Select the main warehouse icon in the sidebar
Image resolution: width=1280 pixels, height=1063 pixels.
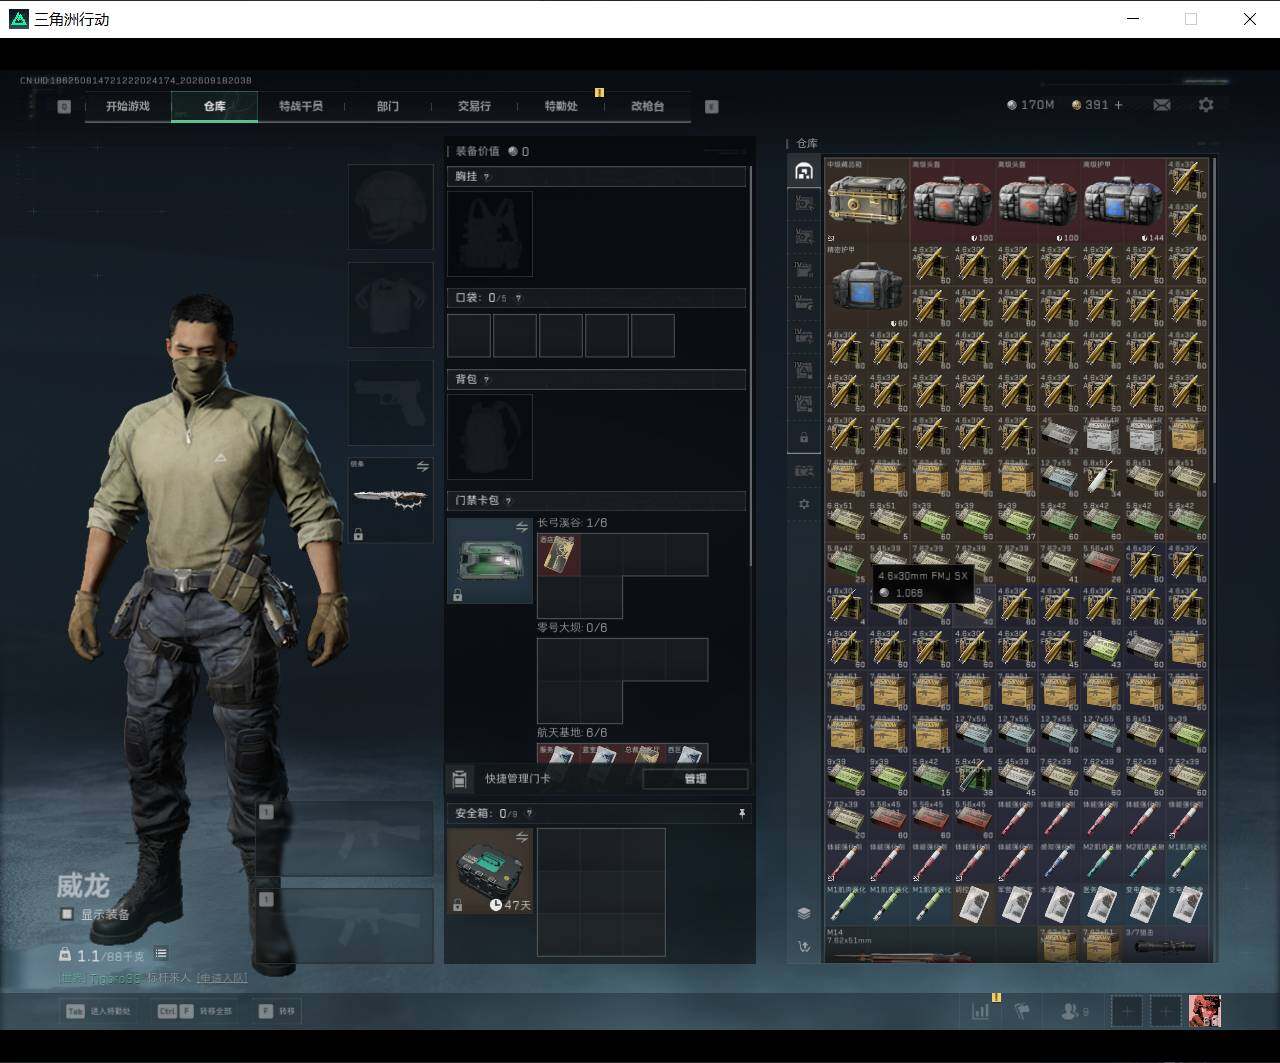804,171
